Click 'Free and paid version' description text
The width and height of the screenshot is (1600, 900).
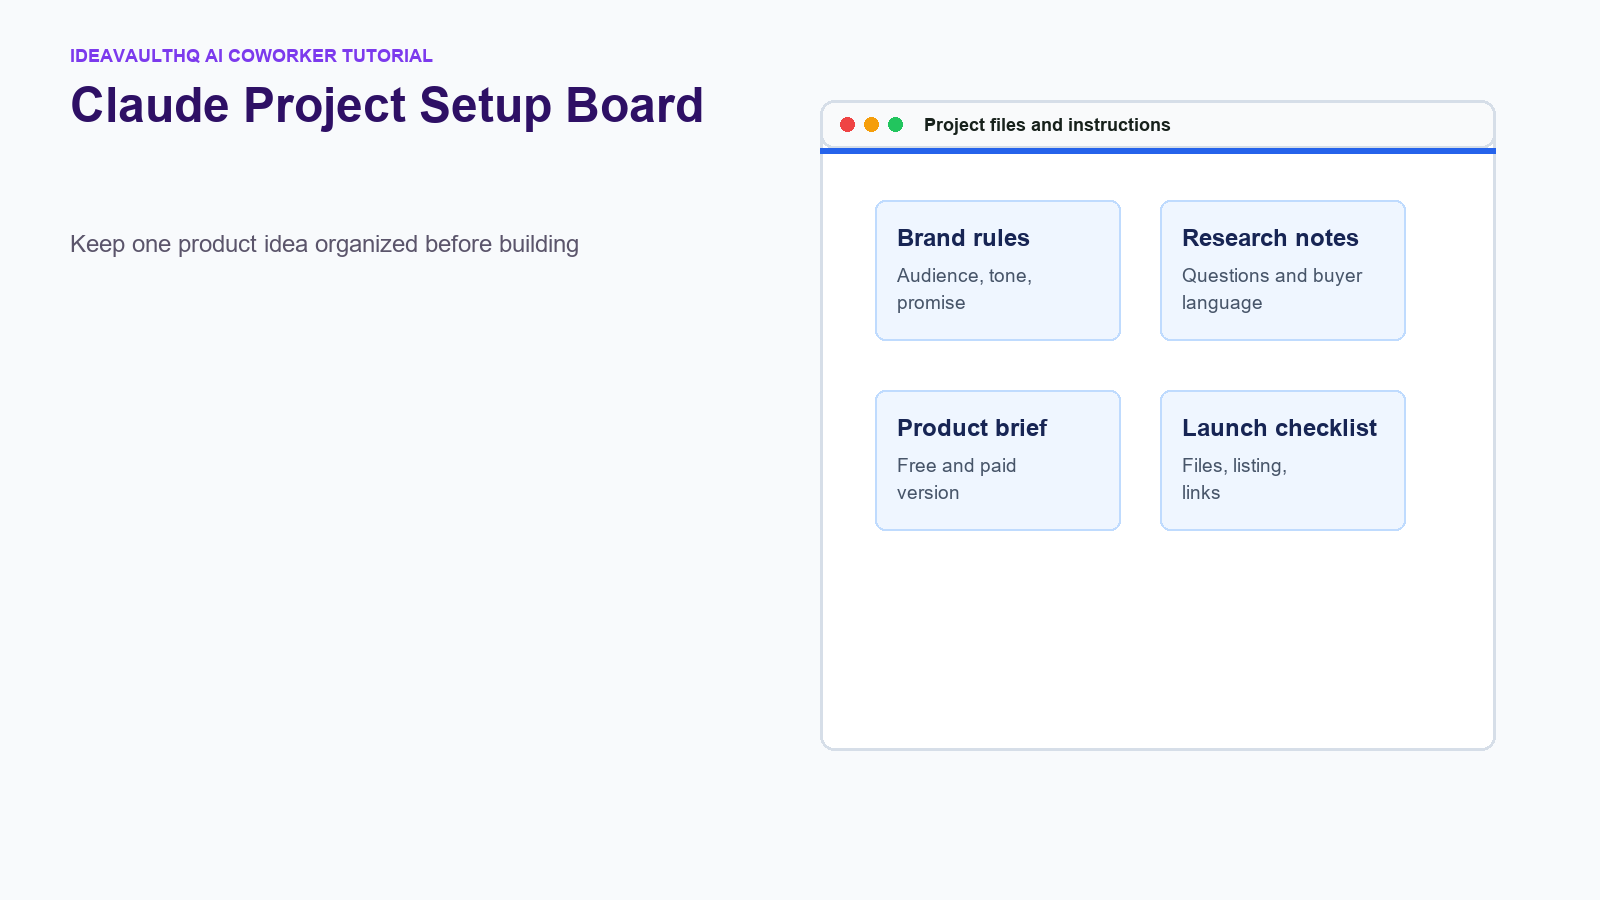pos(956,479)
